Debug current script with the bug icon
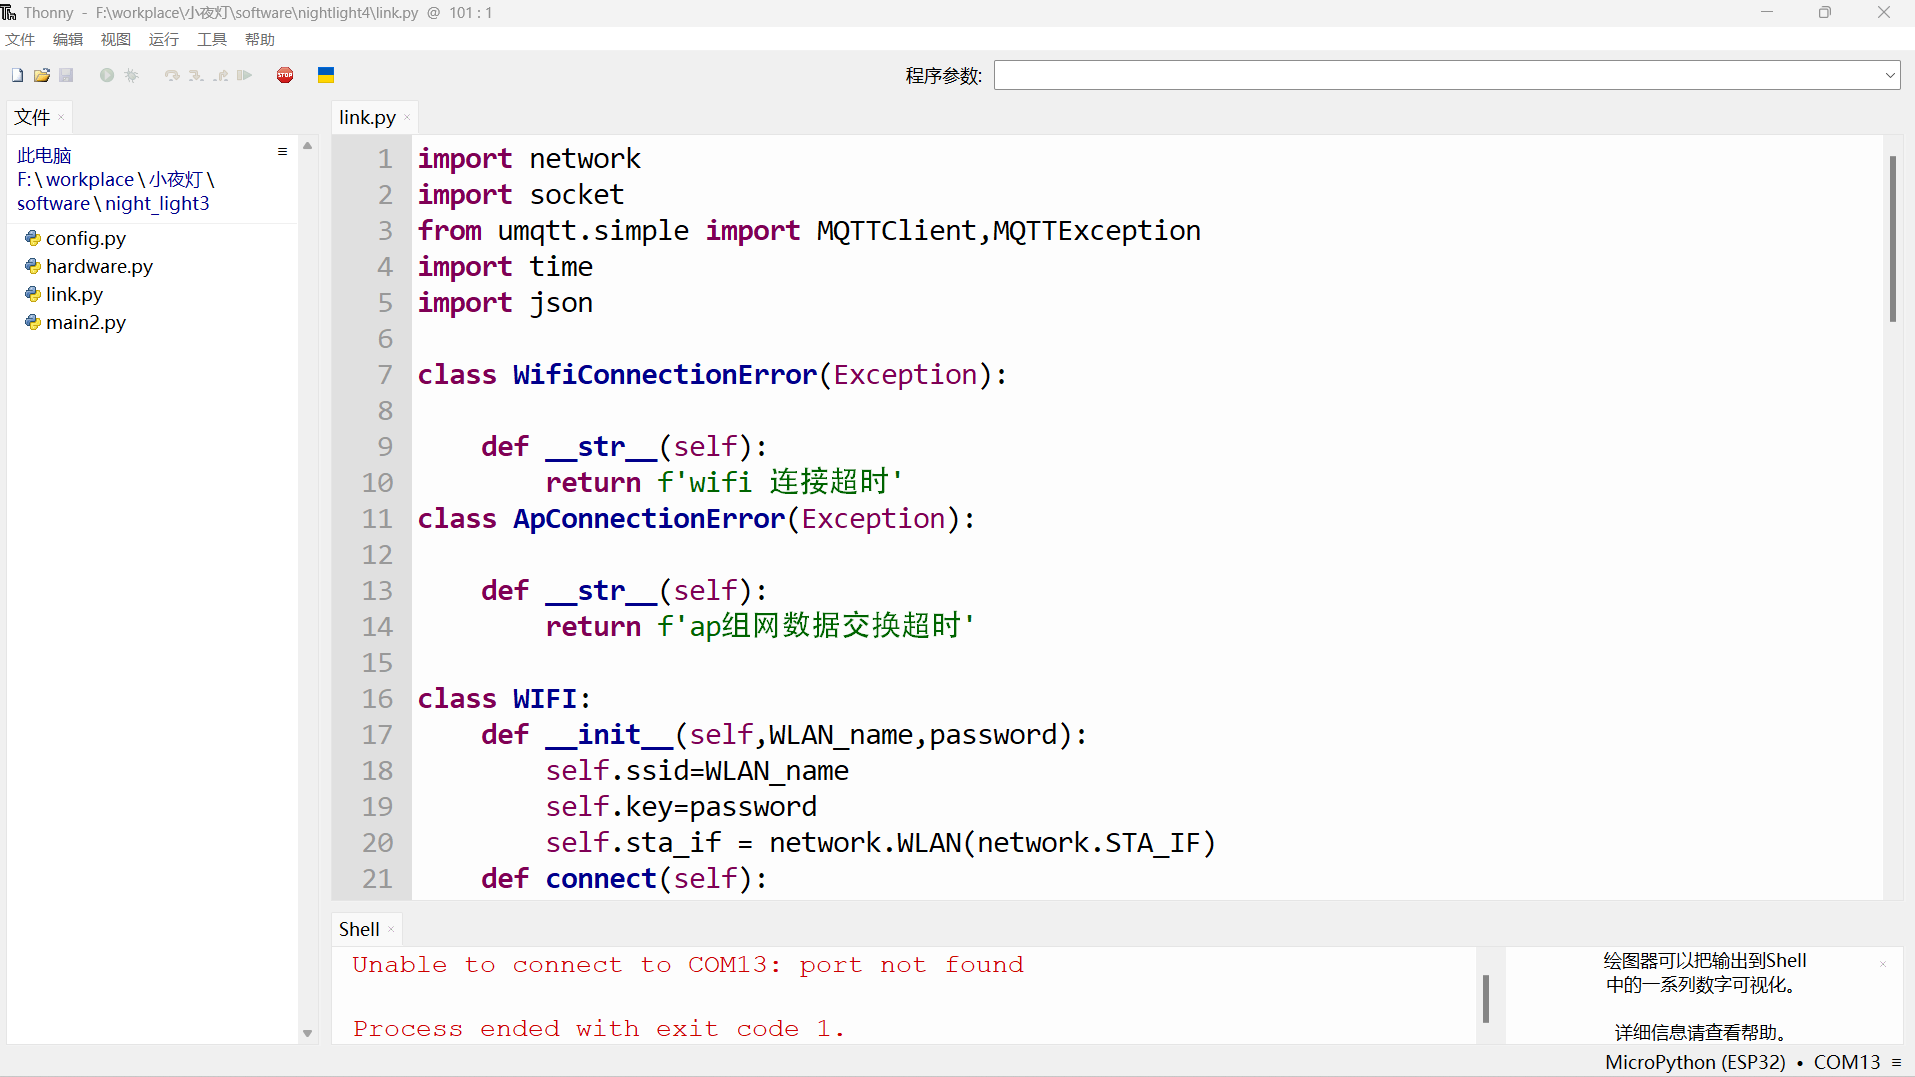Image resolution: width=1915 pixels, height=1077 pixels. point(132,75)
